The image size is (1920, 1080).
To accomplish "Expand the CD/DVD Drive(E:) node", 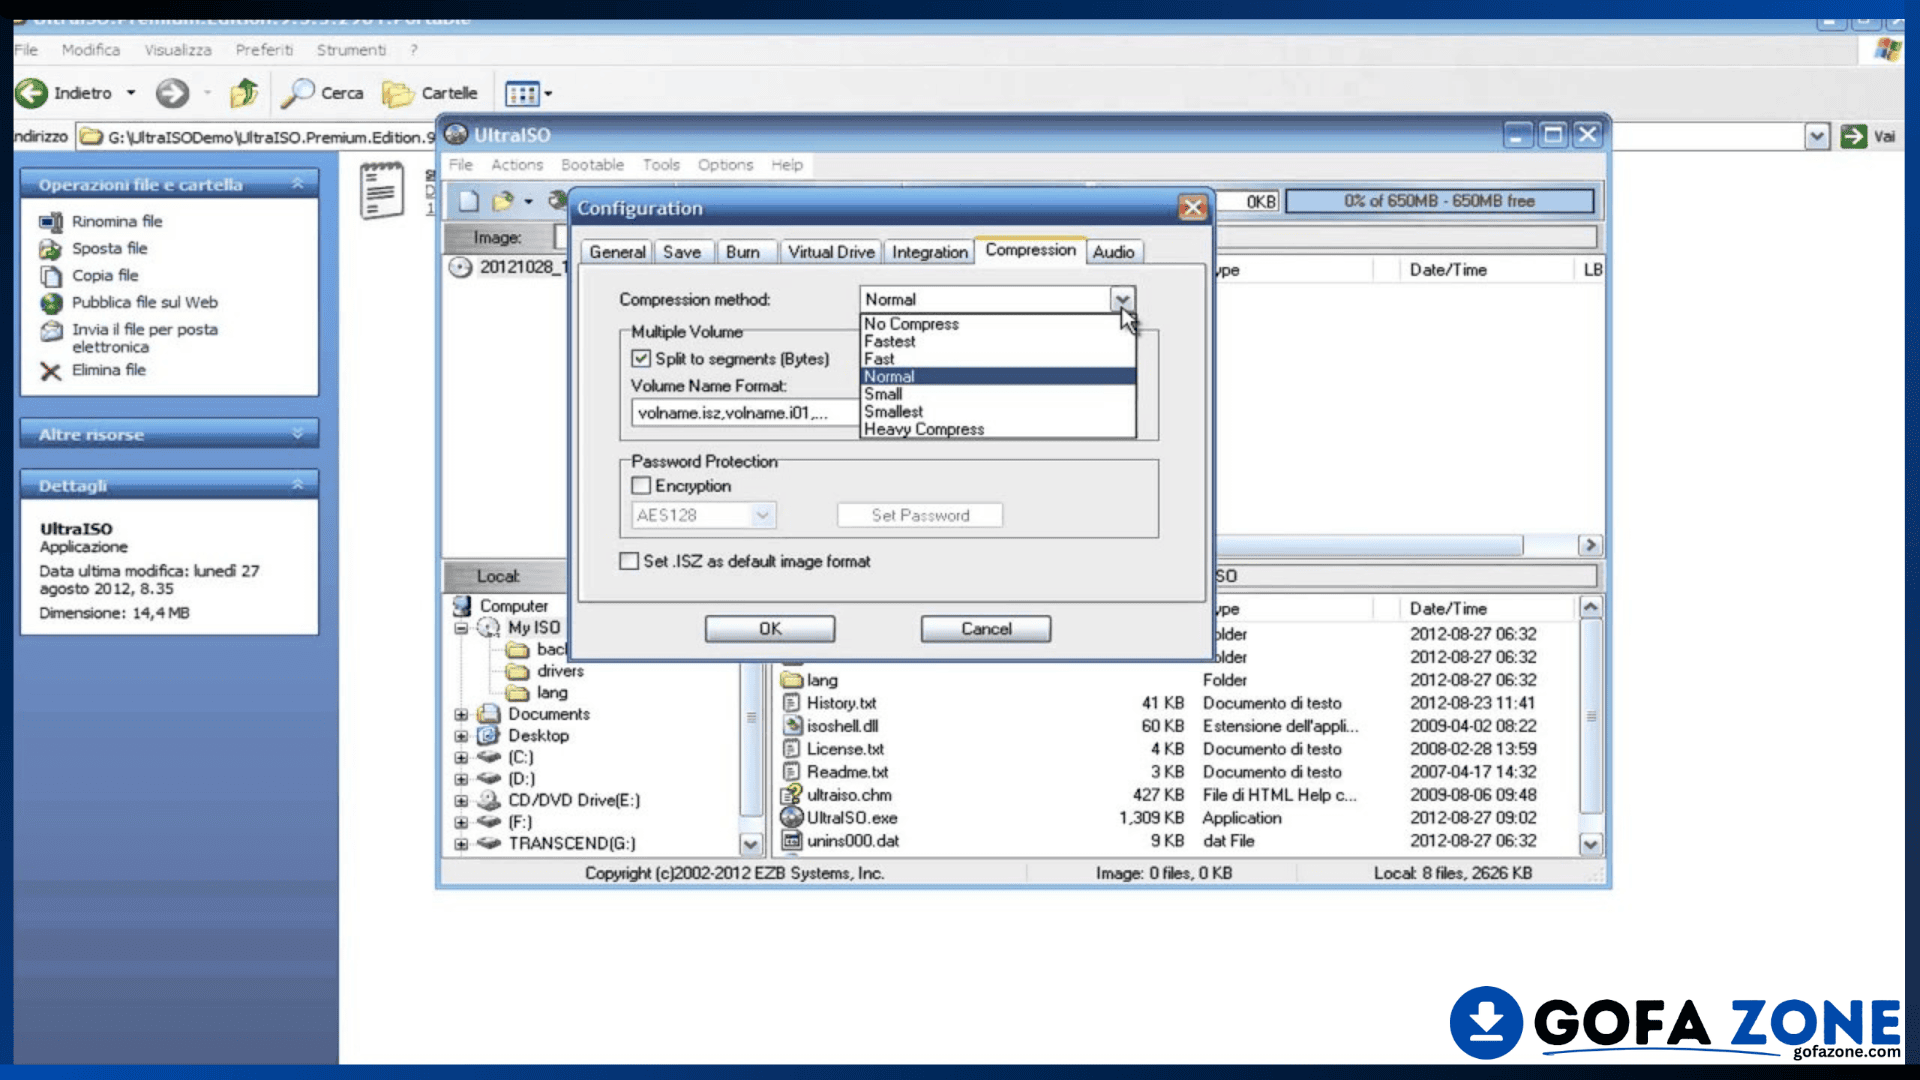I will [x=461, y=800].
